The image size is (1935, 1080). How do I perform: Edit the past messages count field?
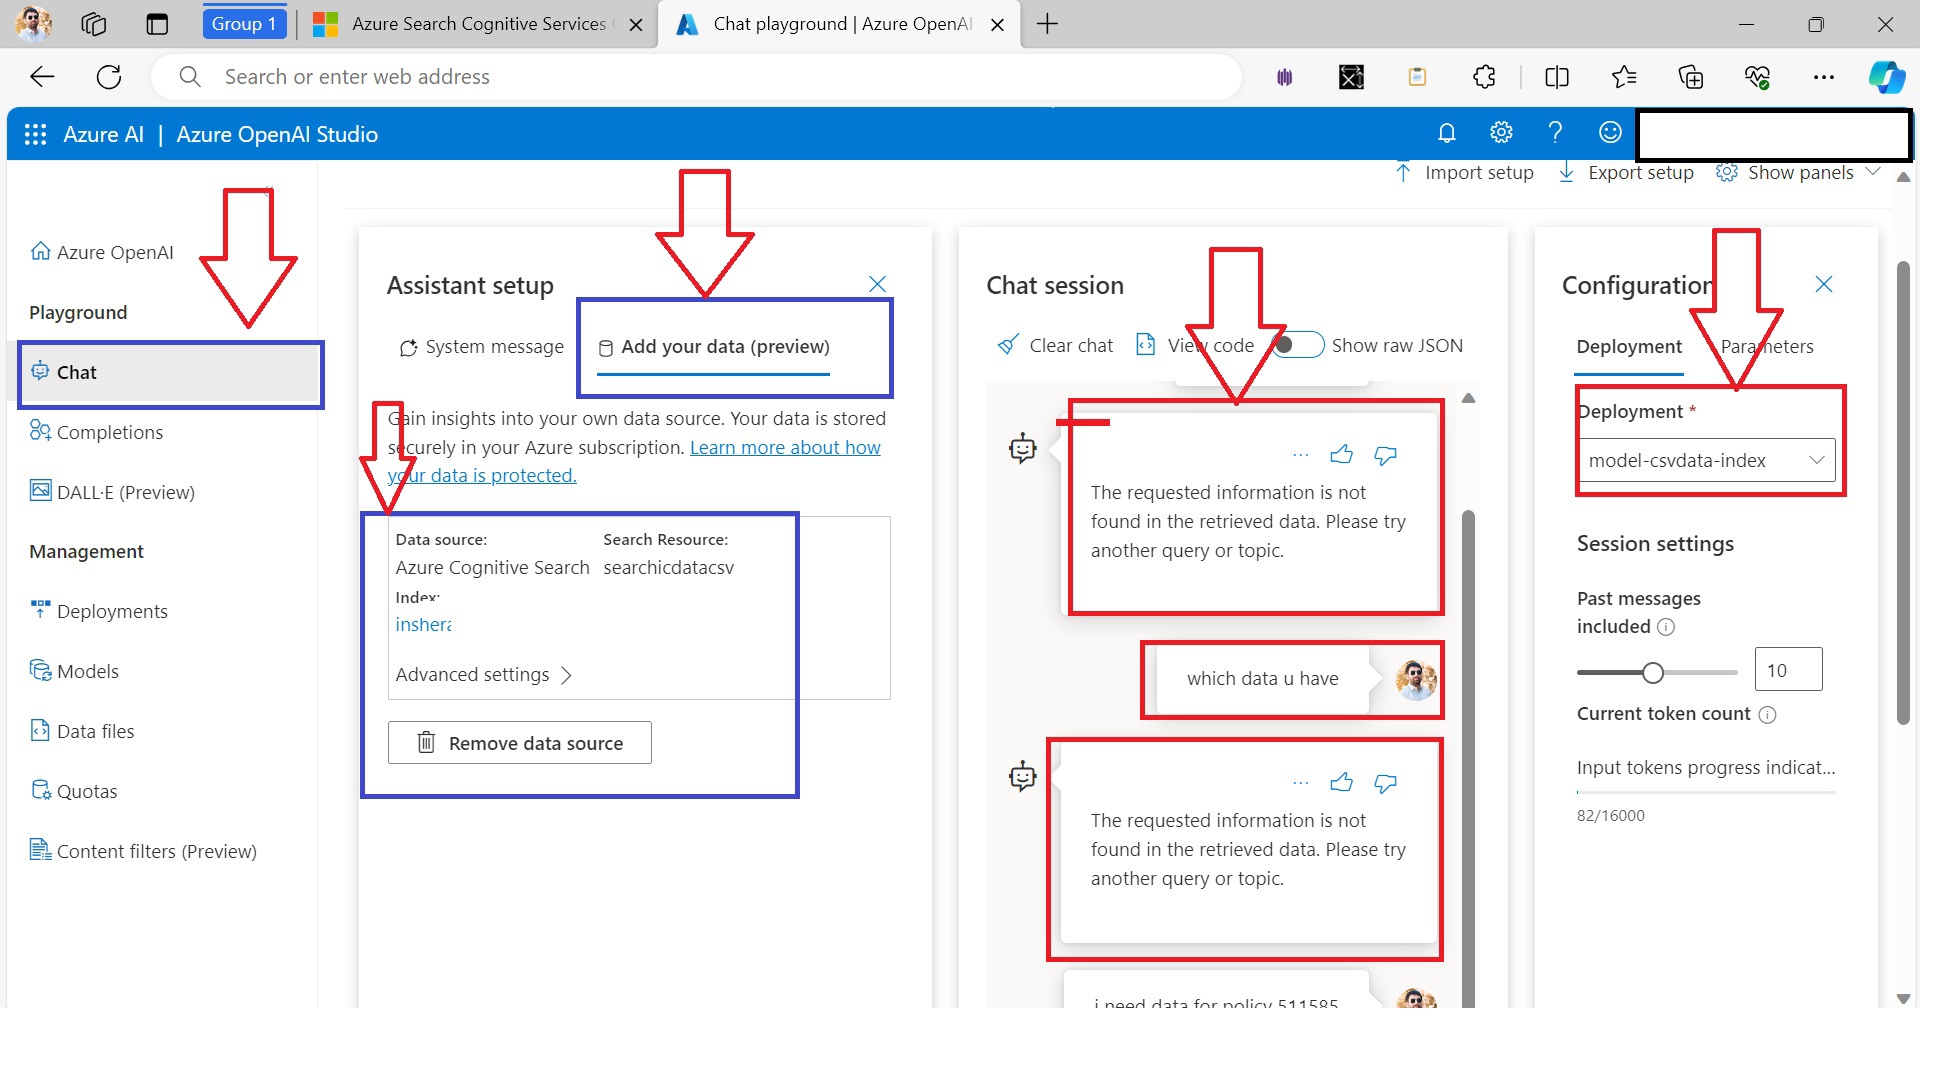tap(1788, 669)
